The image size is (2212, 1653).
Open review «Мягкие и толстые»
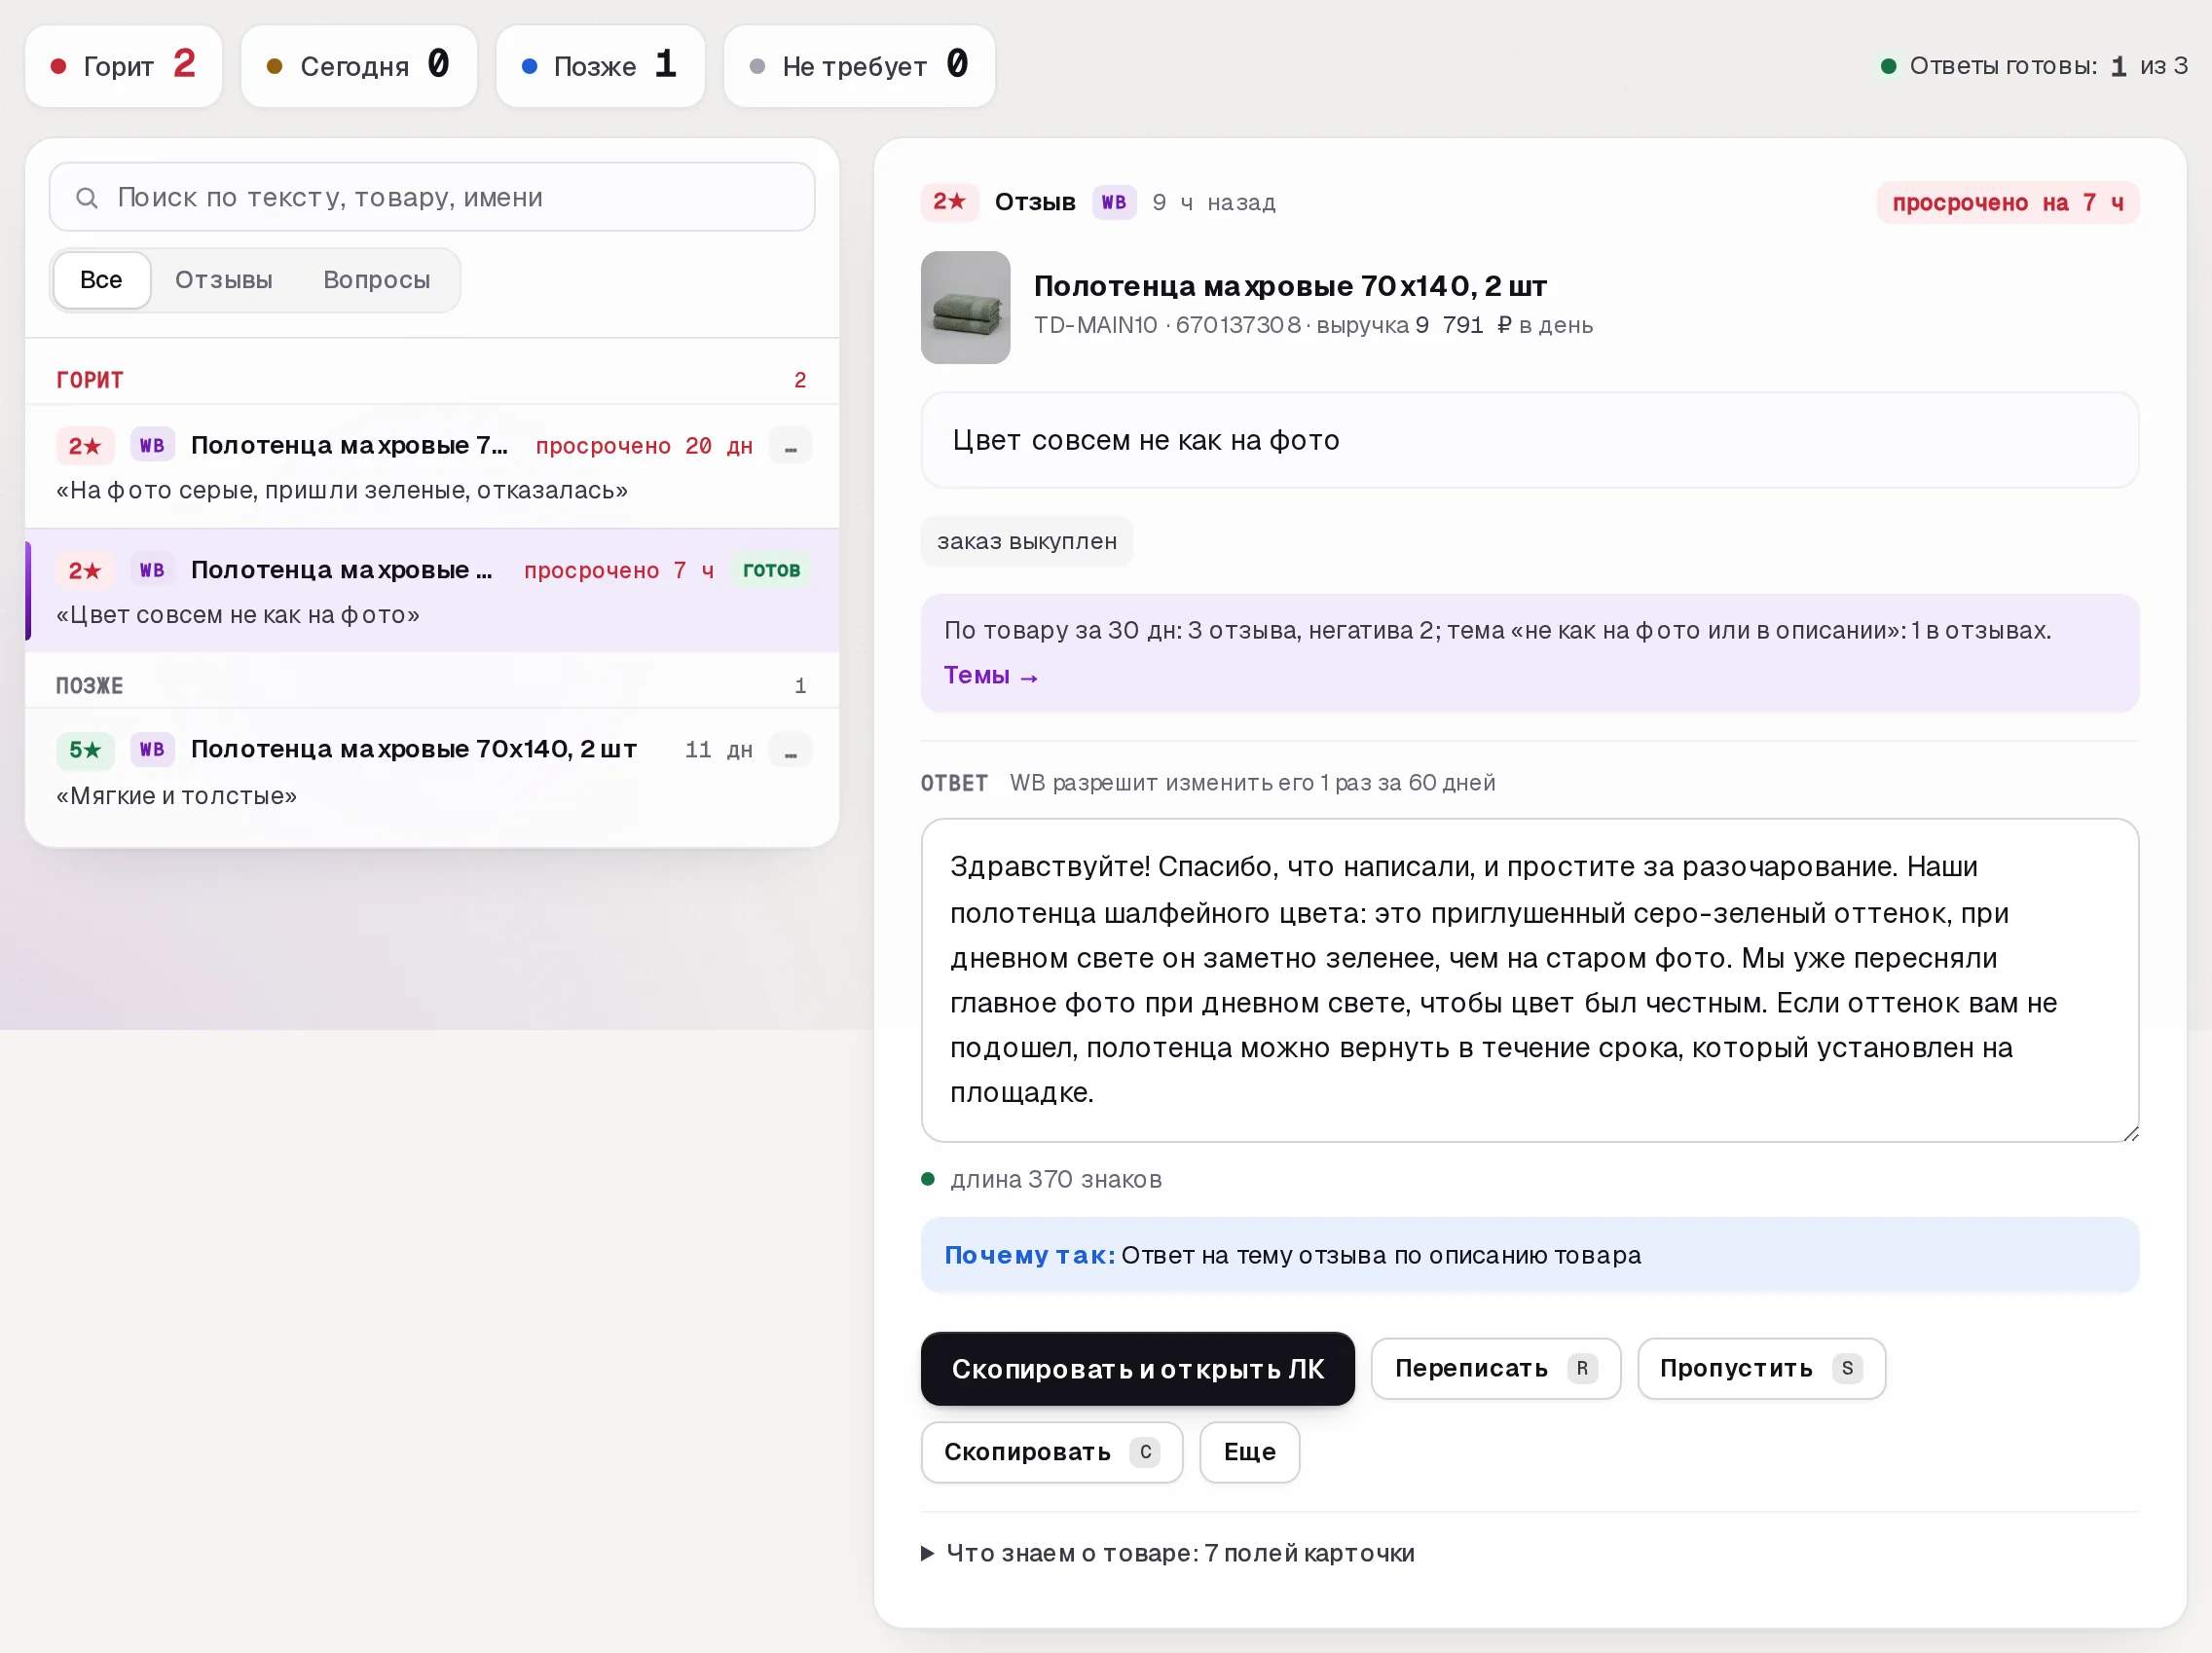coord(432,771)
